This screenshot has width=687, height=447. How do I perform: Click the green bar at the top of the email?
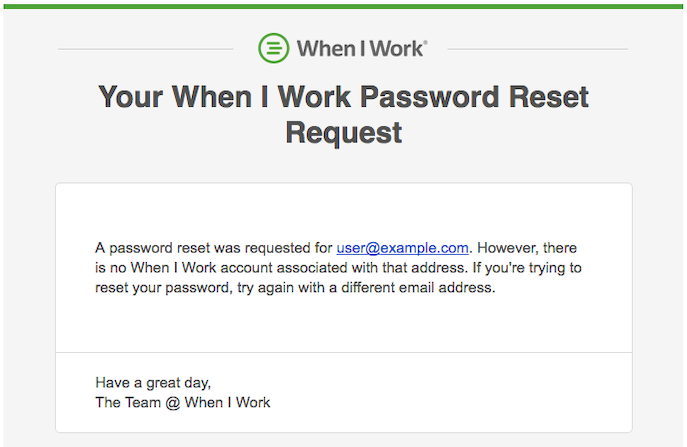(x=343, y=5)
